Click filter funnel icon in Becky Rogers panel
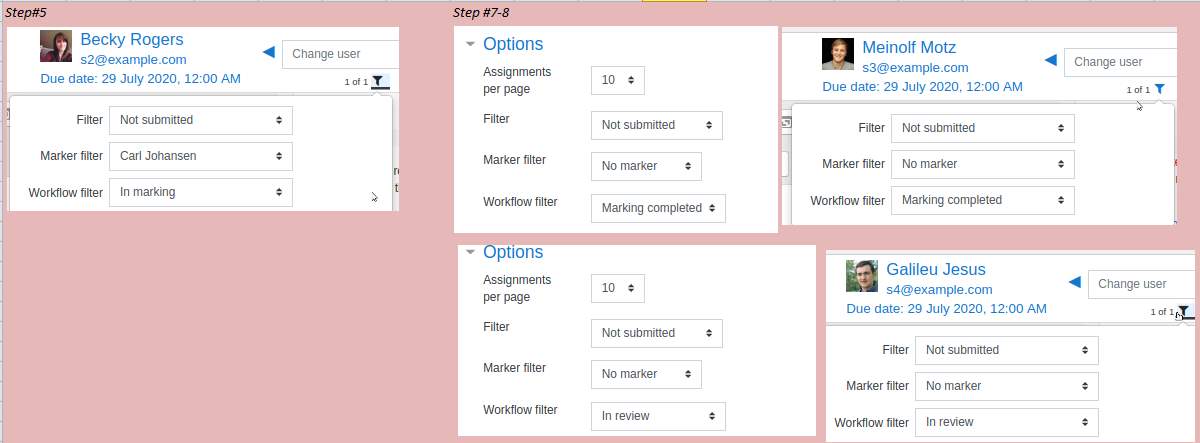The height and width of the screenshot is (443, 1200). [378, 82]
